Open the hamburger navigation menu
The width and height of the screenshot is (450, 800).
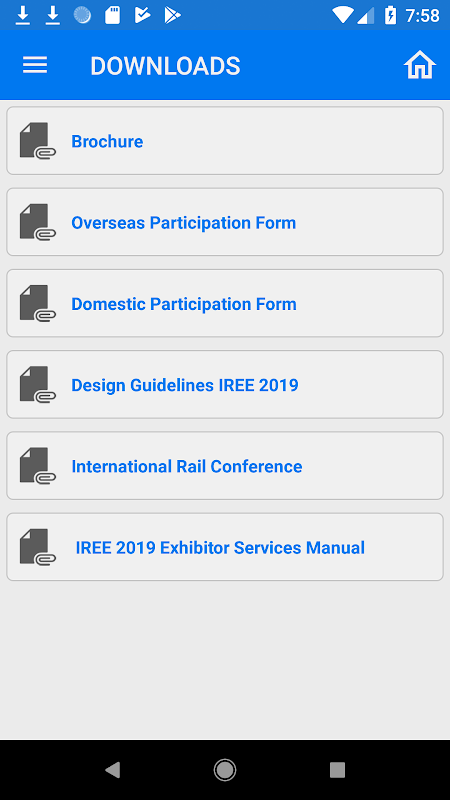click(x=35, y=65)
